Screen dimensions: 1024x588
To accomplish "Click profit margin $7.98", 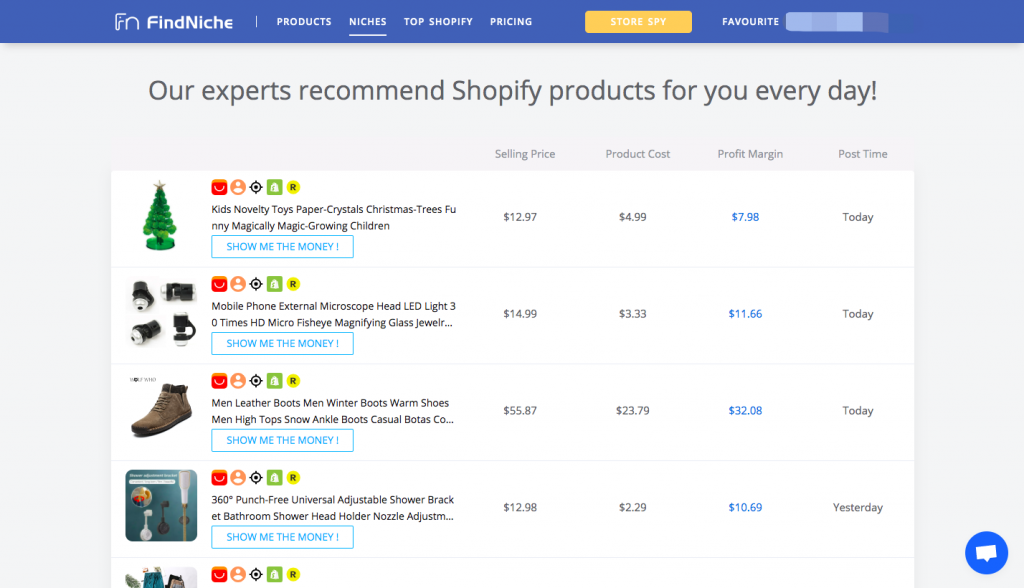I will tap(745, 217).
